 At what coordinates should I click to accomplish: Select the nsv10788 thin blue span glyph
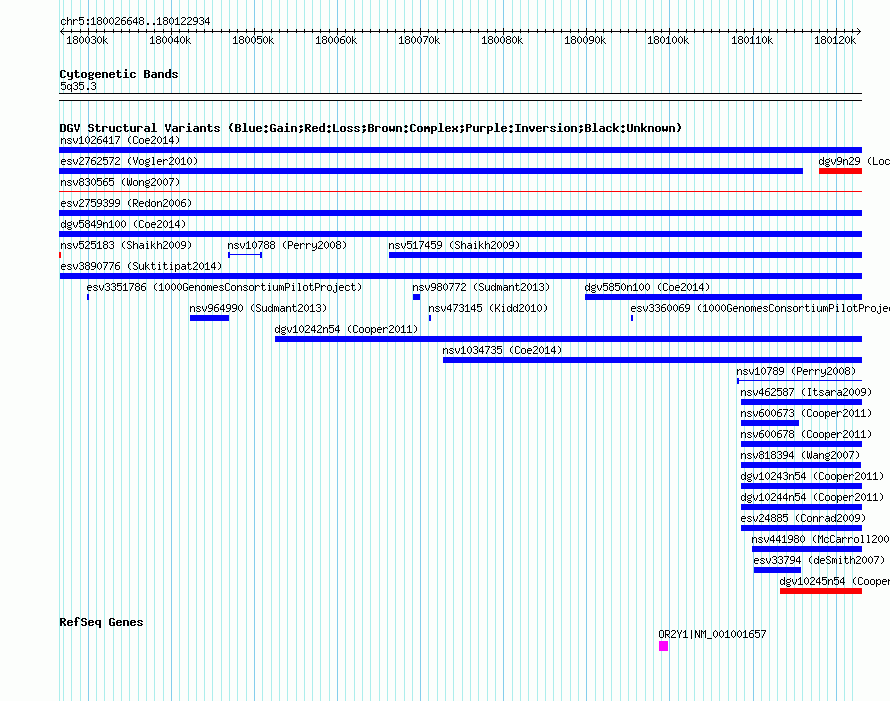pos(245,255)
